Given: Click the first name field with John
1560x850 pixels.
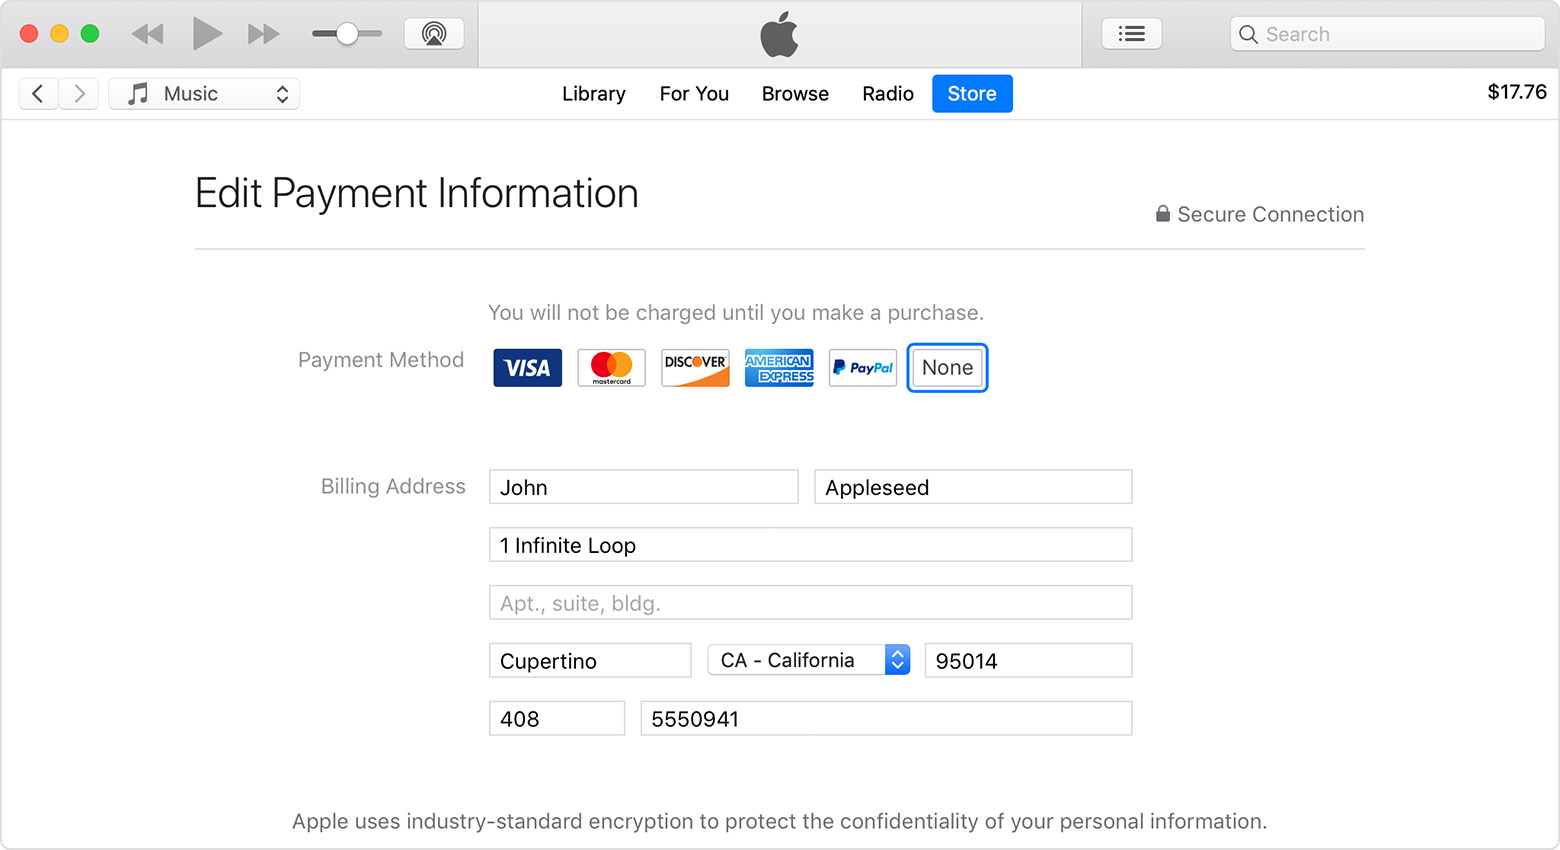Looking at the screenshot, I should (x=644, y=487).
